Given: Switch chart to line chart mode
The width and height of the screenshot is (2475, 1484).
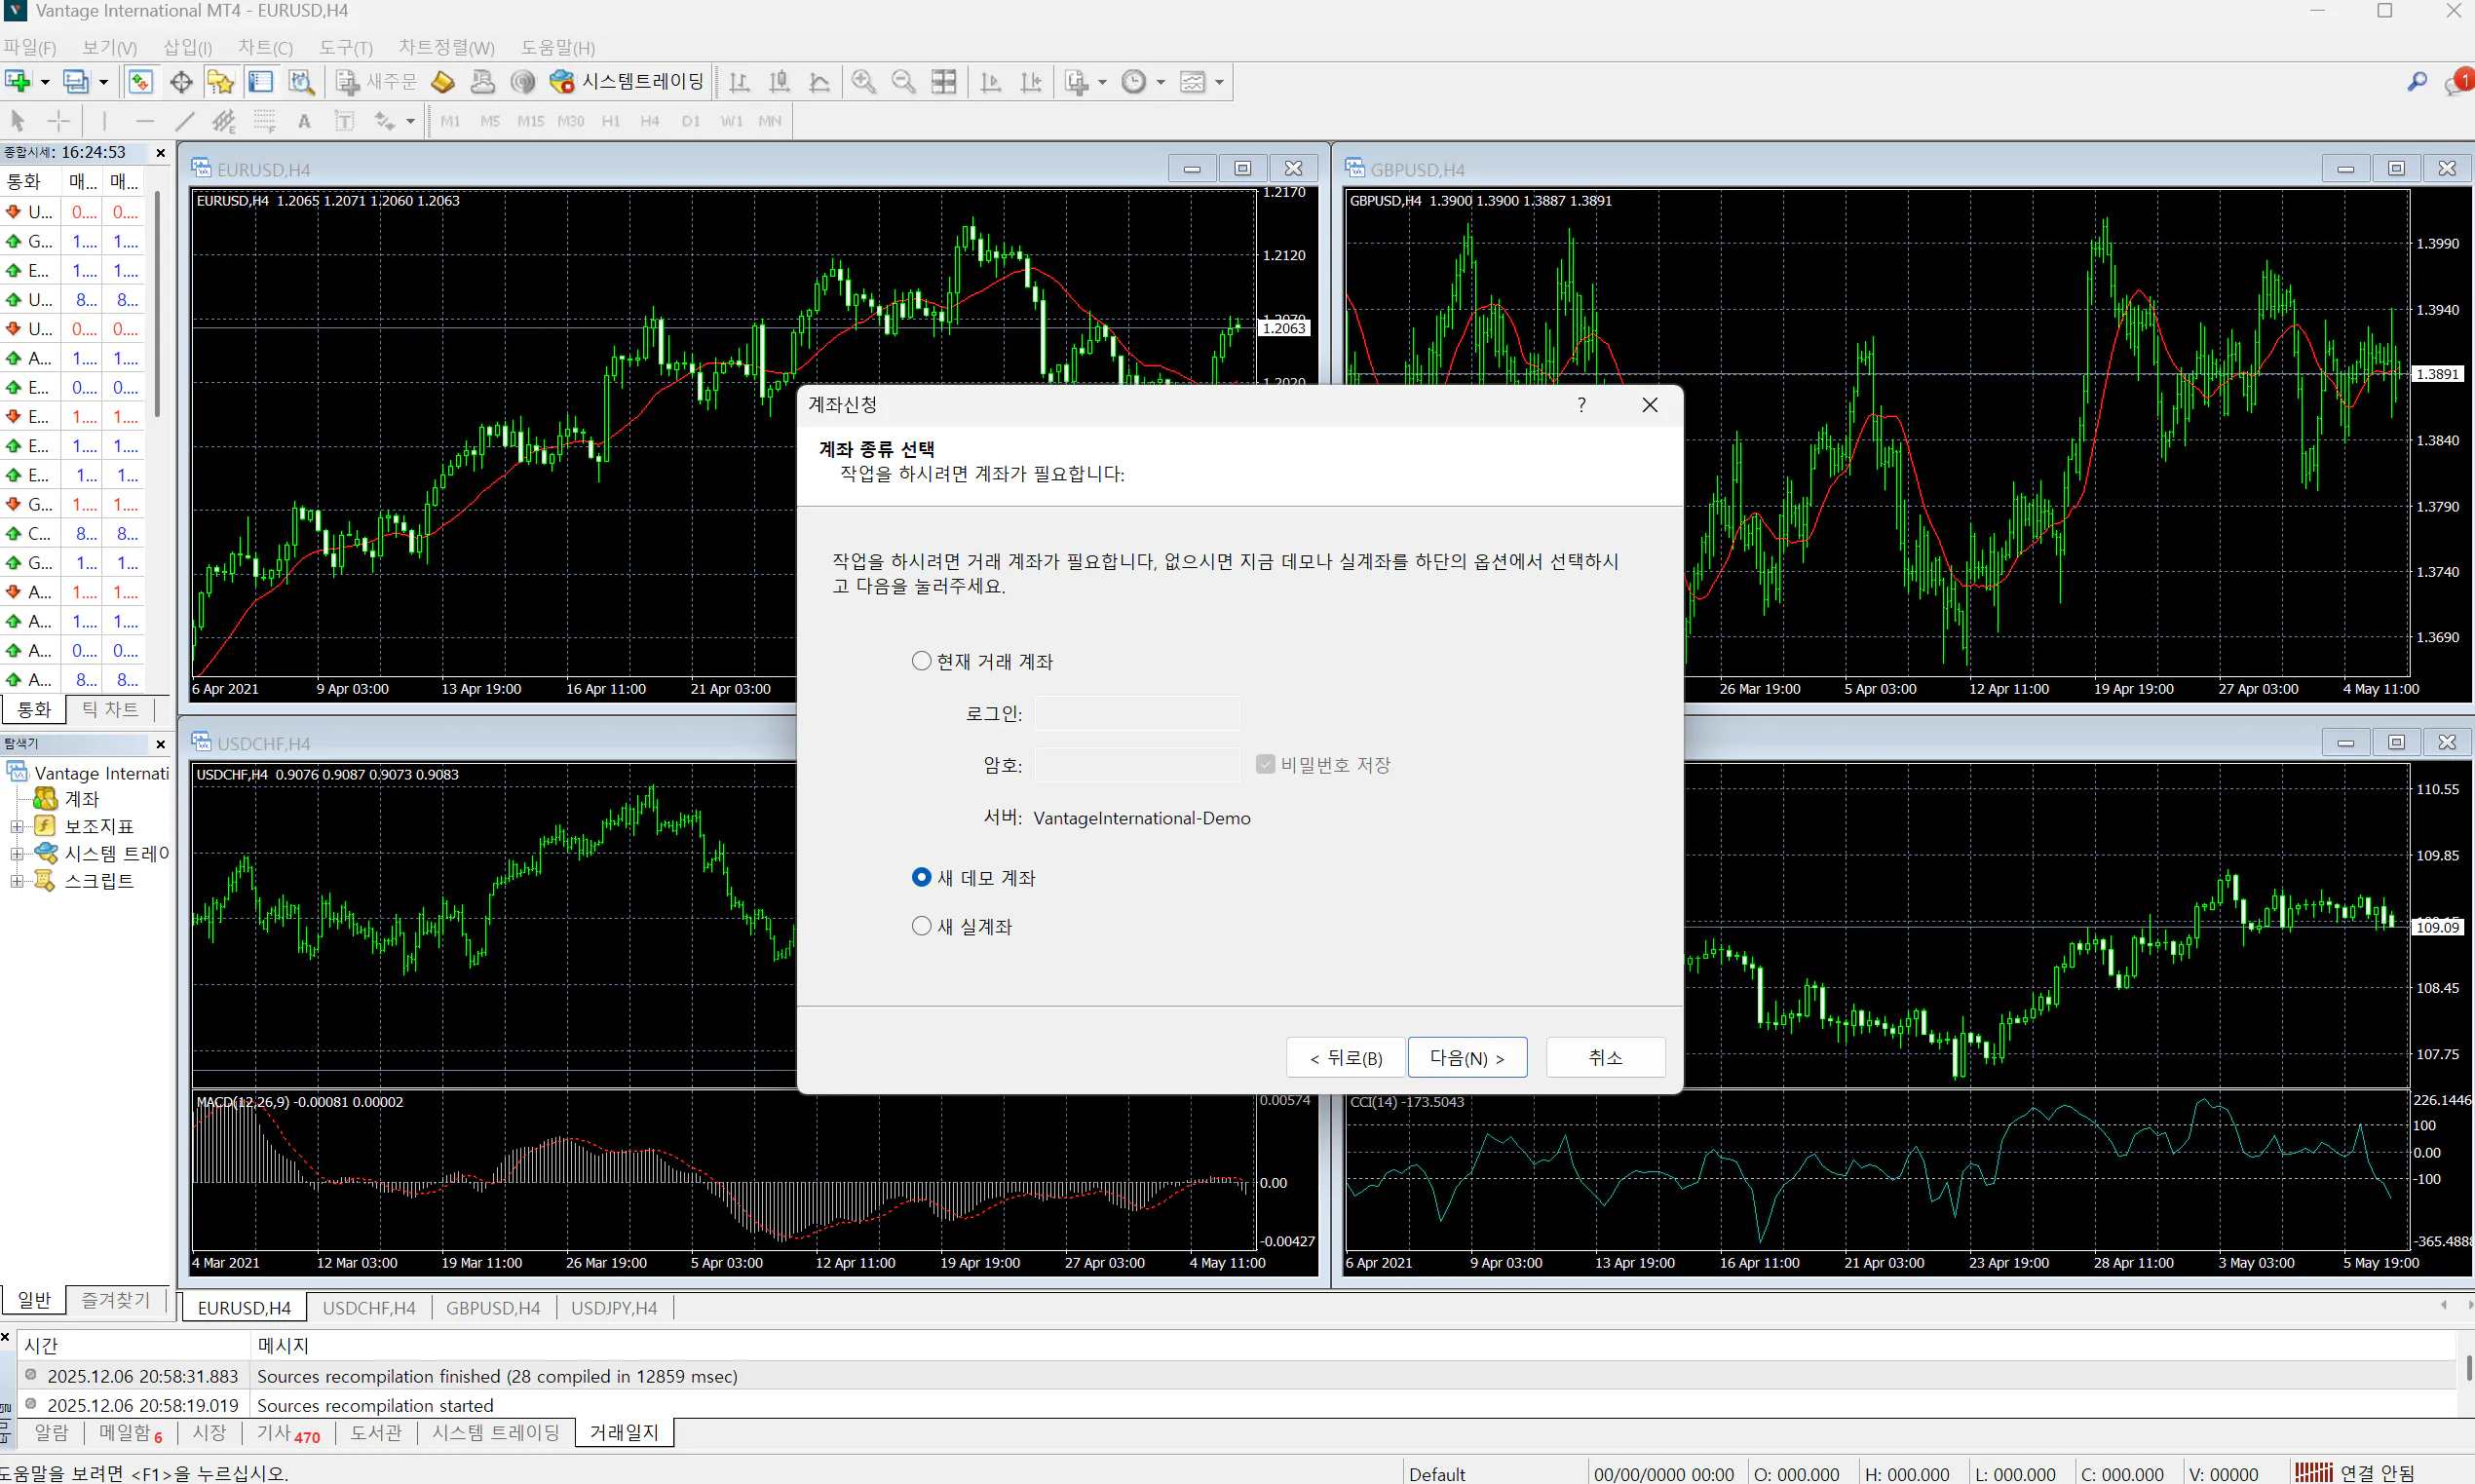Looking at the screenshot, I should click(820, 82).
